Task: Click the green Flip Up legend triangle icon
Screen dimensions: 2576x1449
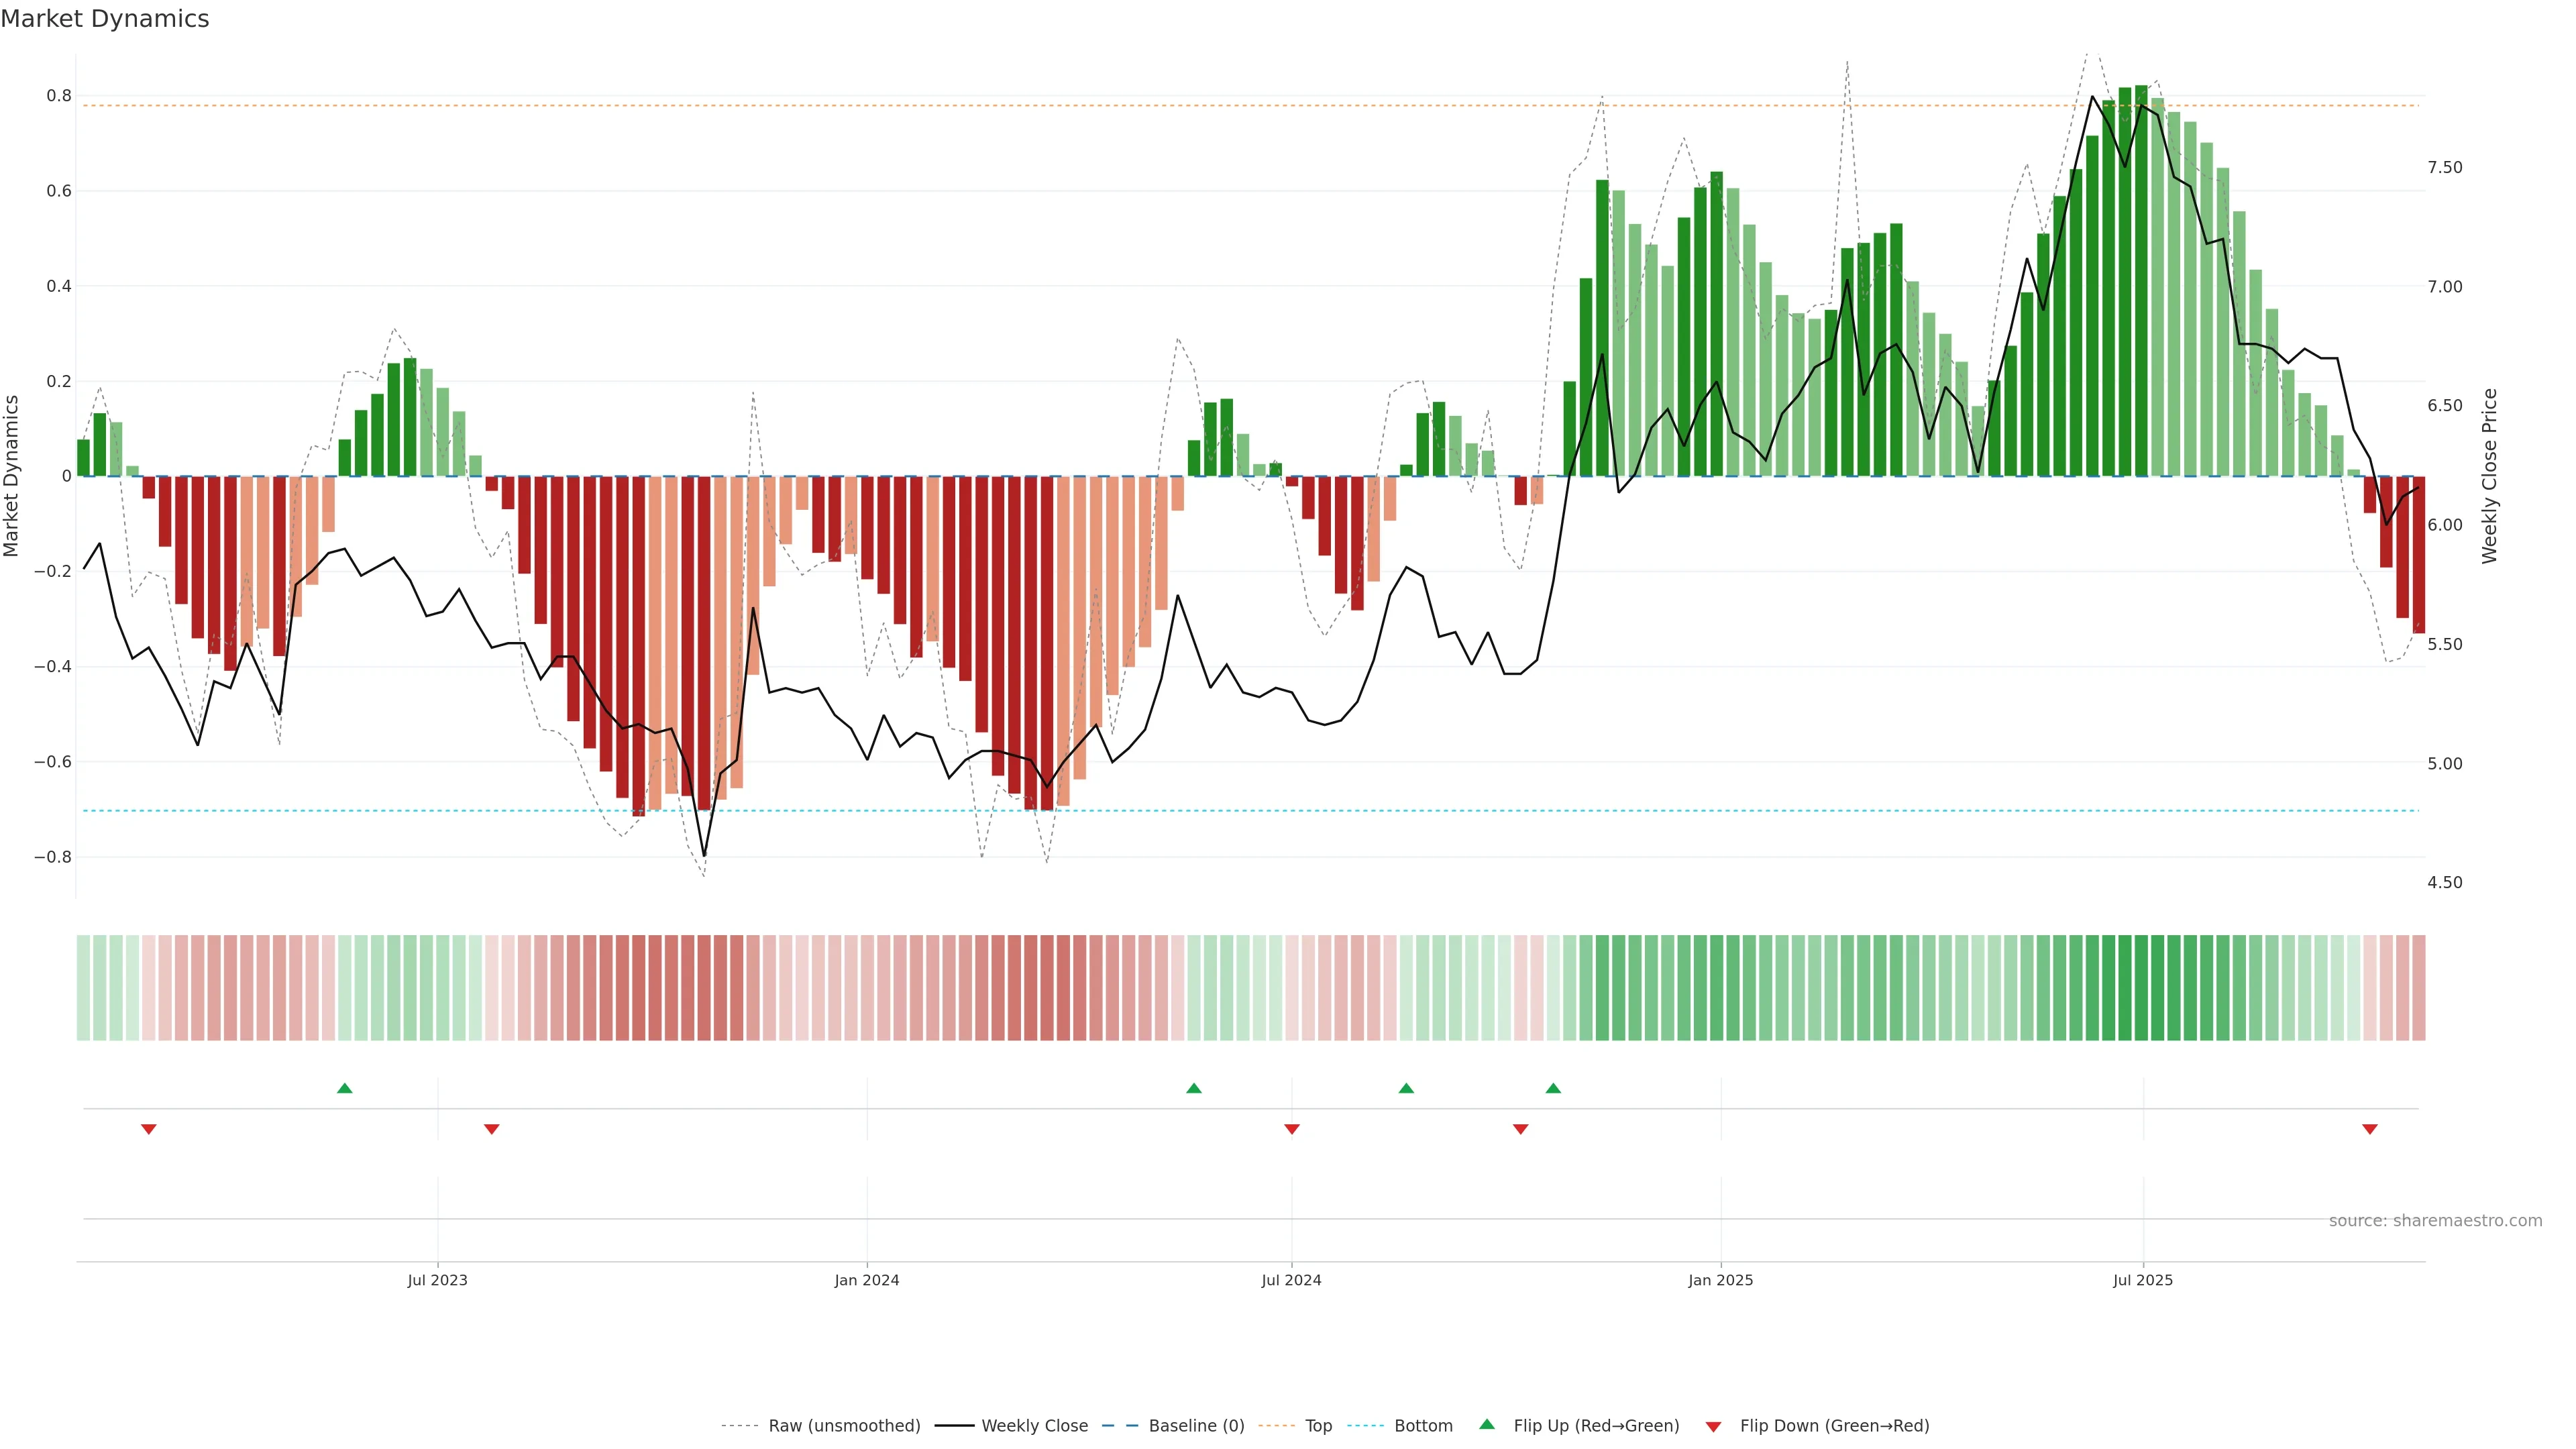Action: click(1487, 1424)
